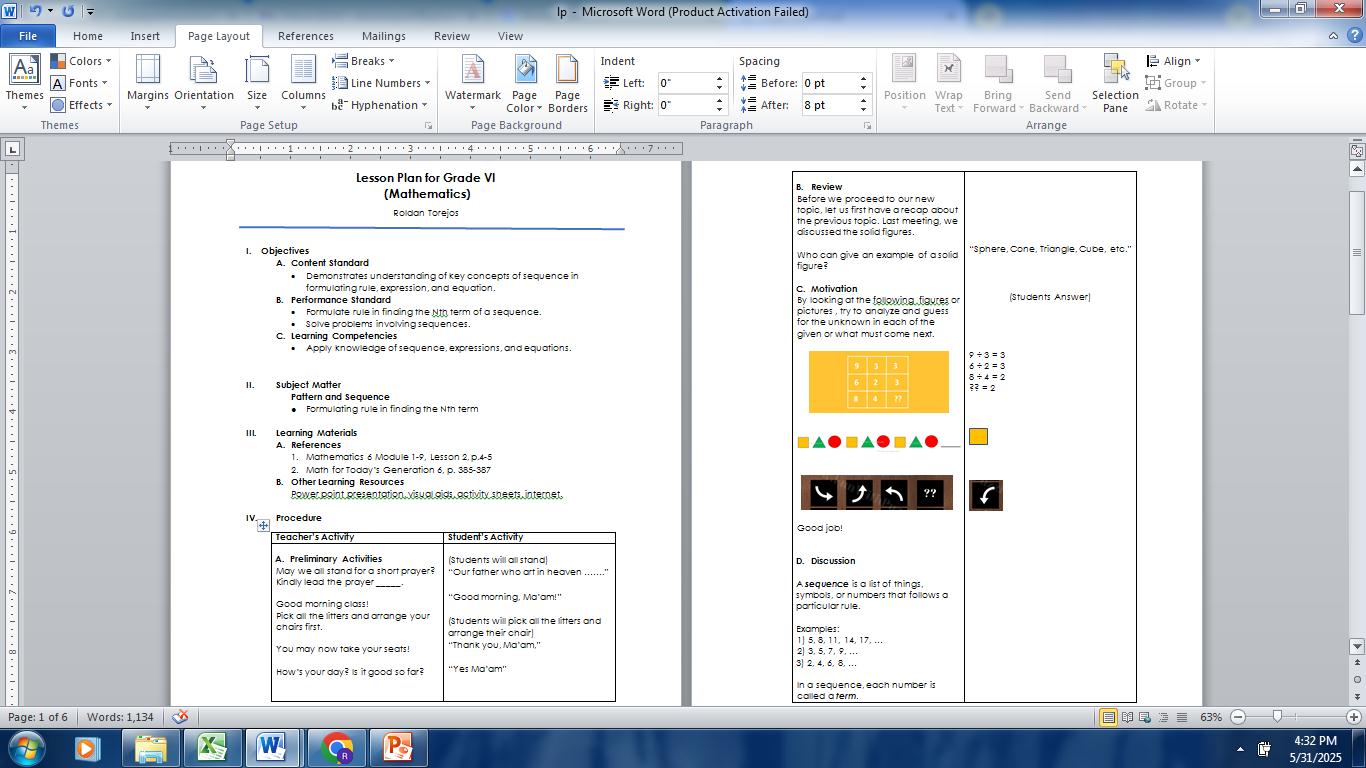1366x768 pixels.
Task: Open the Customize Quick Access Toolbar dropdown
Action: click(90, 12)
